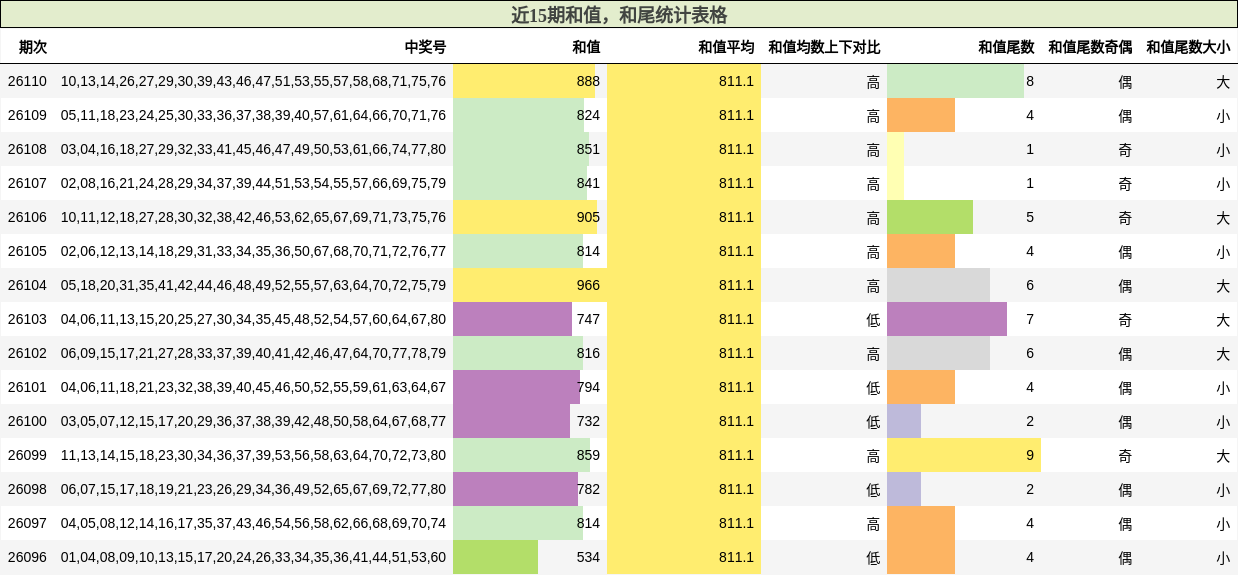Click period number 26100
Viewport: 1238px width, 575px height.
pyautogui.click(x=27, y=421)
